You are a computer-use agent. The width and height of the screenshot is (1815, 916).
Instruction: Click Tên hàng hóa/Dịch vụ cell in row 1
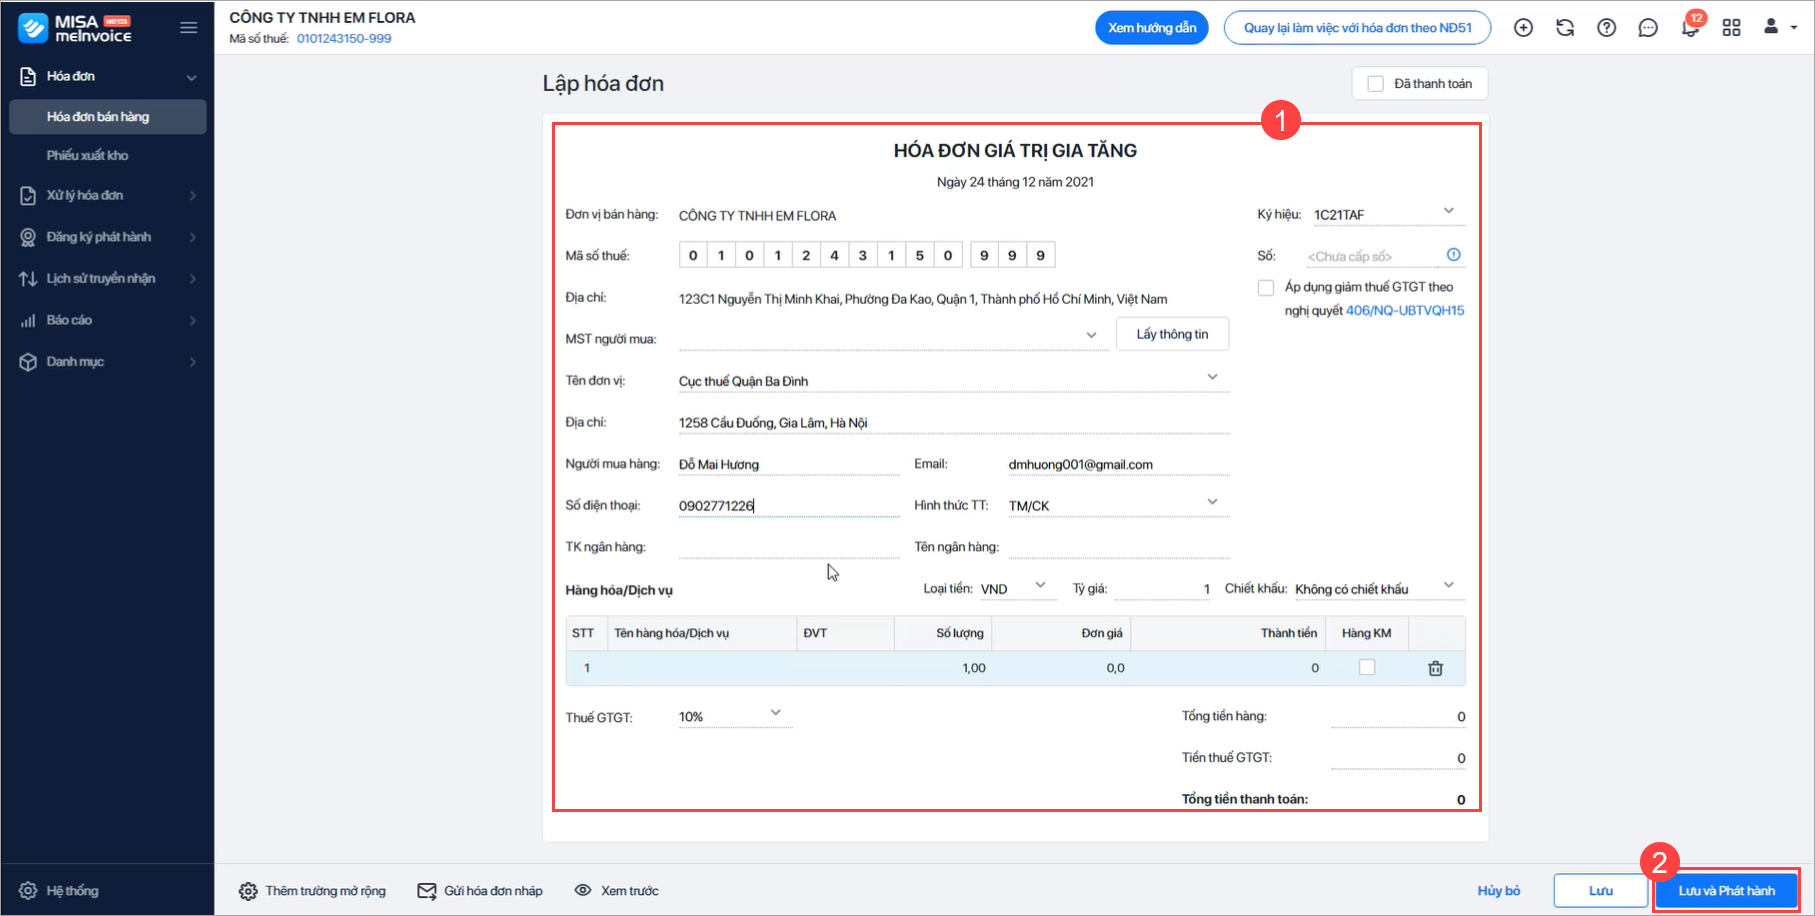pyautogui.click(x=702, y=668)
